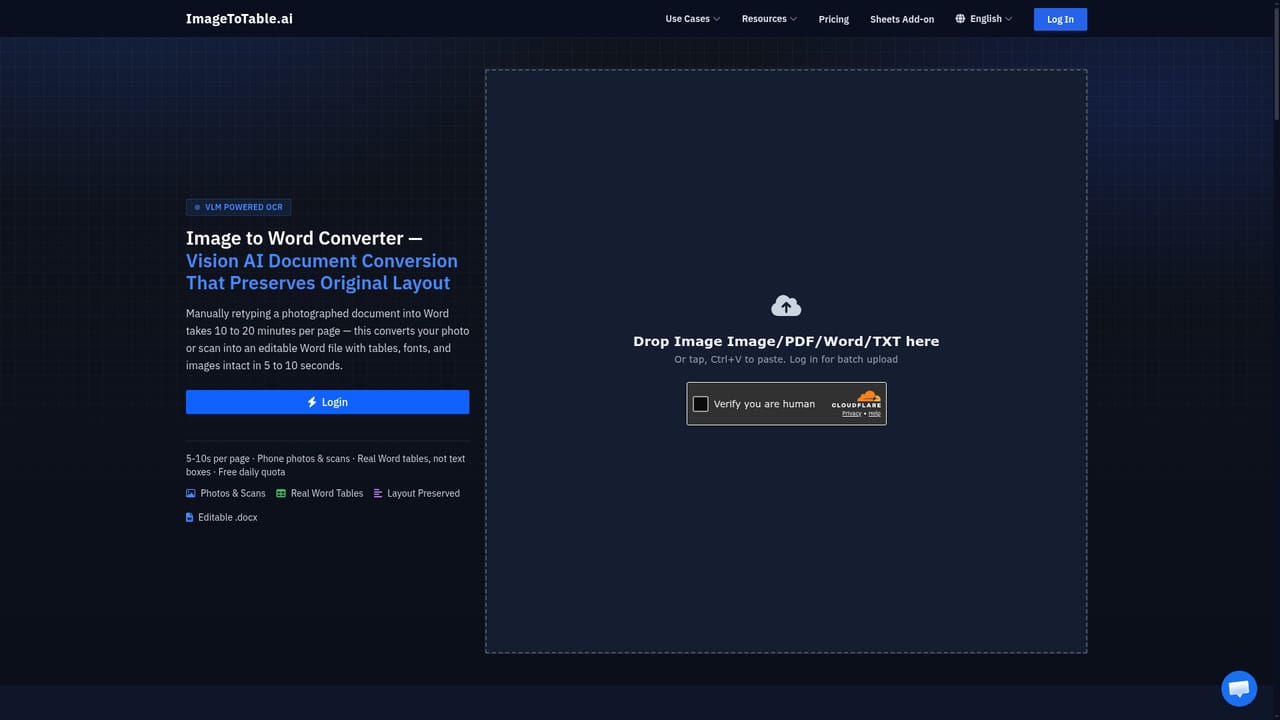Screen dimensions: 1280x720
Task: Click the Real Word Tables grid icon
Action: click(x=281, y=493)
